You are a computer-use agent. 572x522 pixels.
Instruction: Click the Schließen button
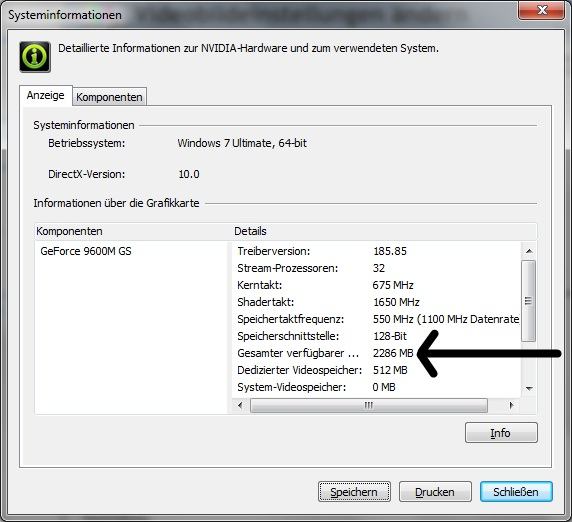click(x=516, y=492)
